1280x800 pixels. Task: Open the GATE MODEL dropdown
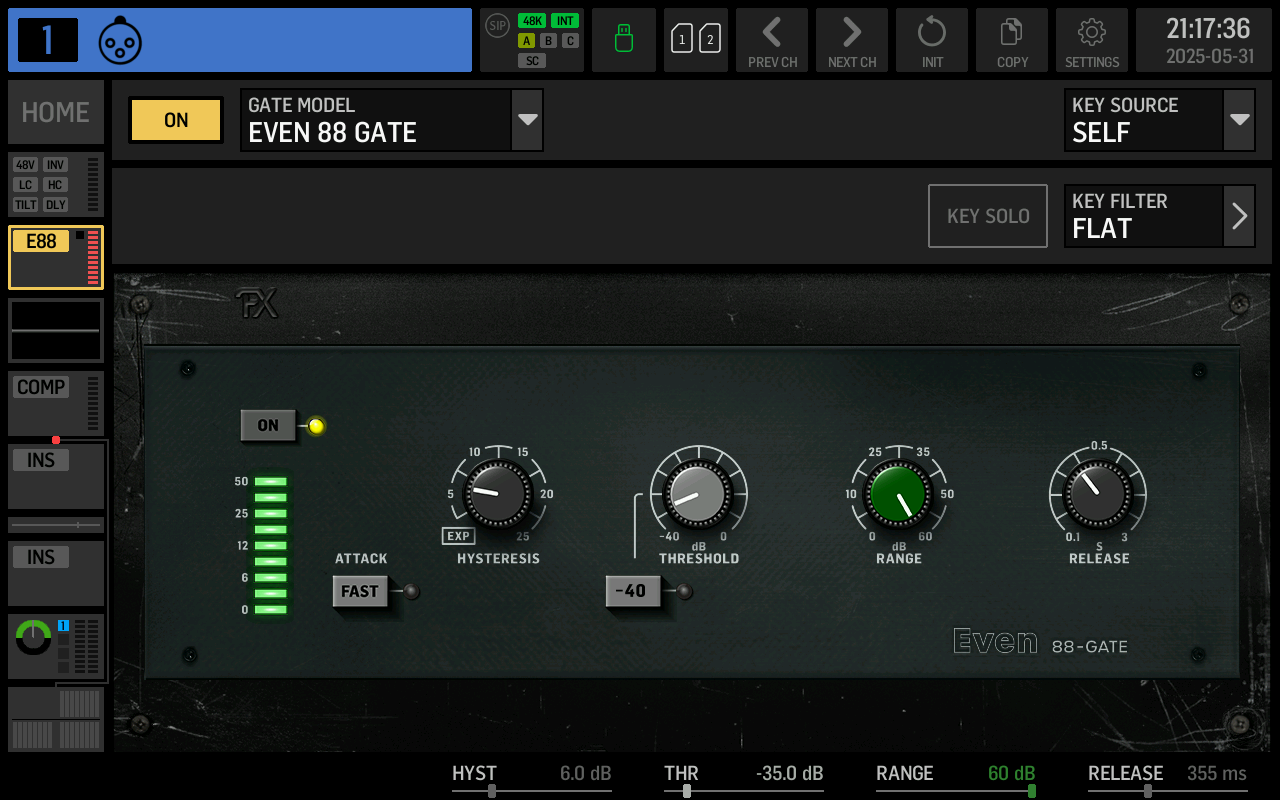tap(526, 119)
